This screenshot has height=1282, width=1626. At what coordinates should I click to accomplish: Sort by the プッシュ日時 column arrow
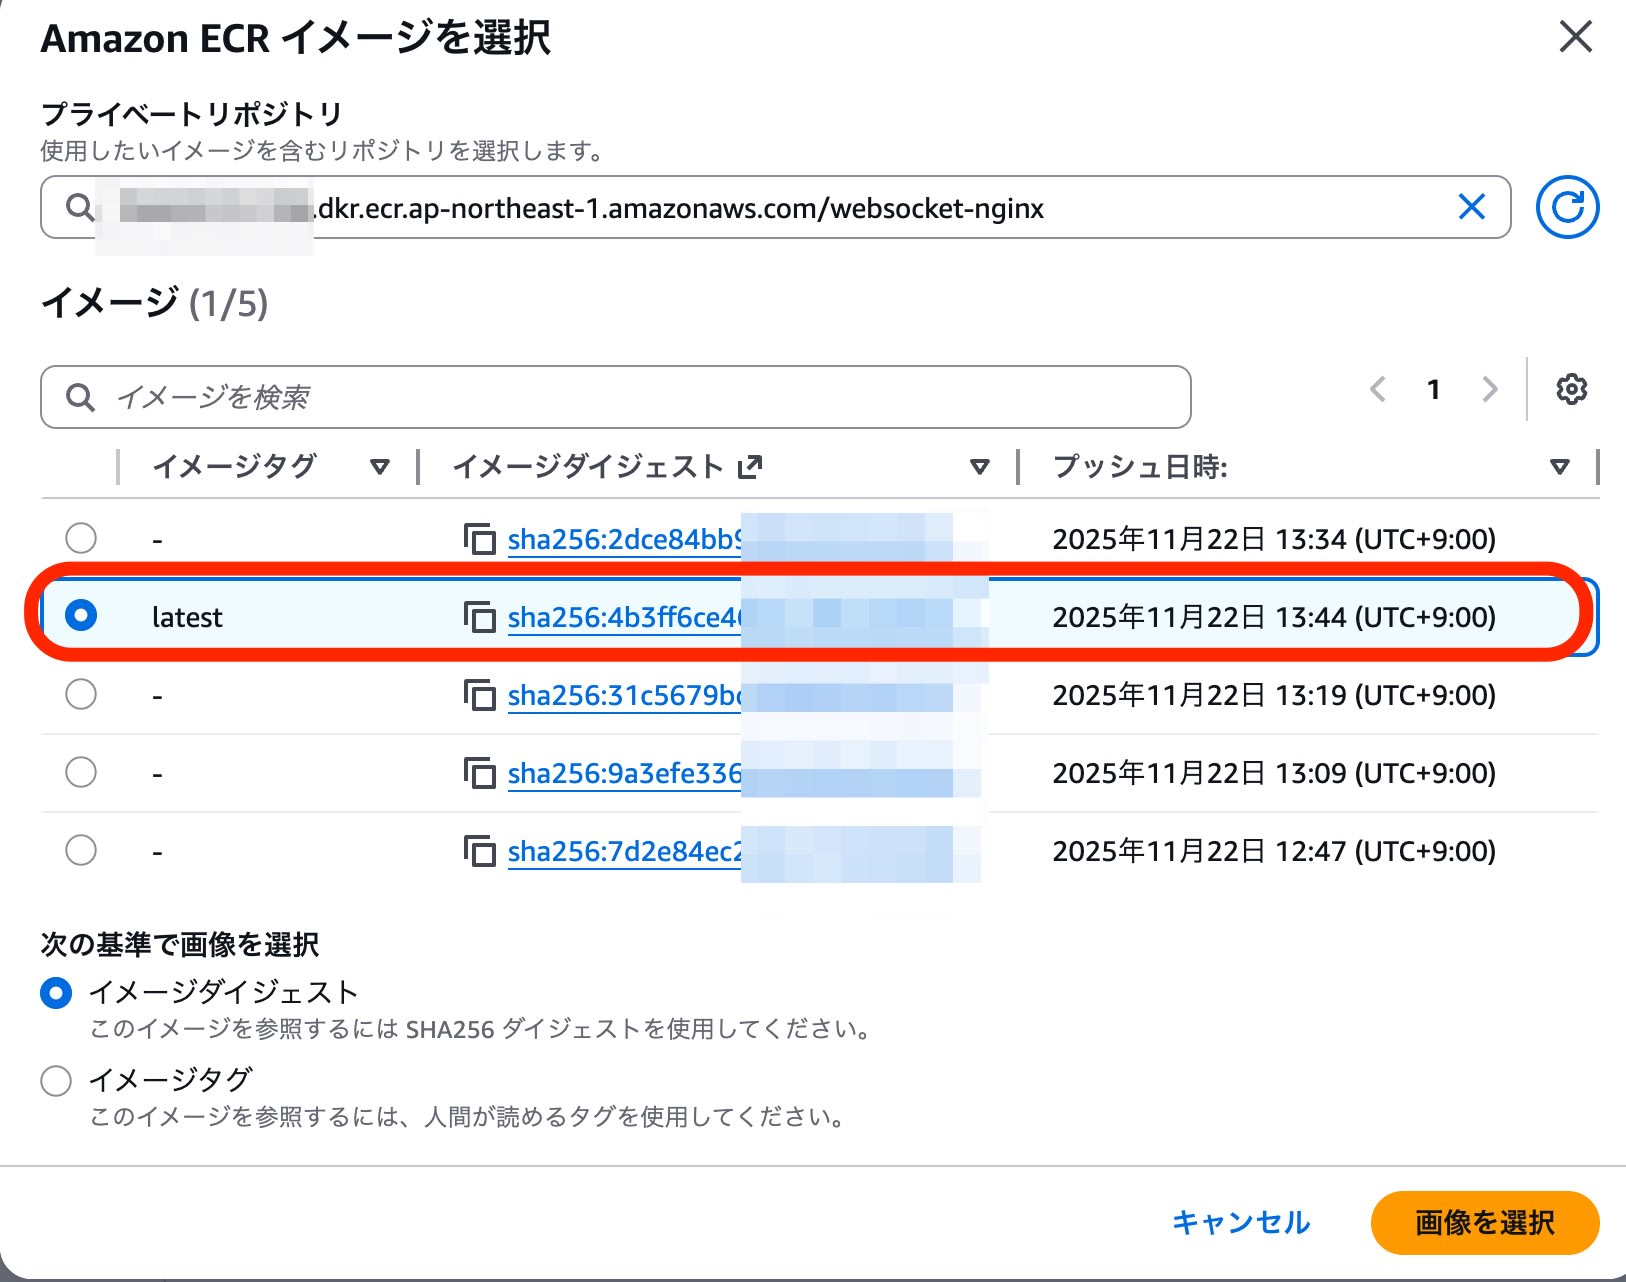1559,466
